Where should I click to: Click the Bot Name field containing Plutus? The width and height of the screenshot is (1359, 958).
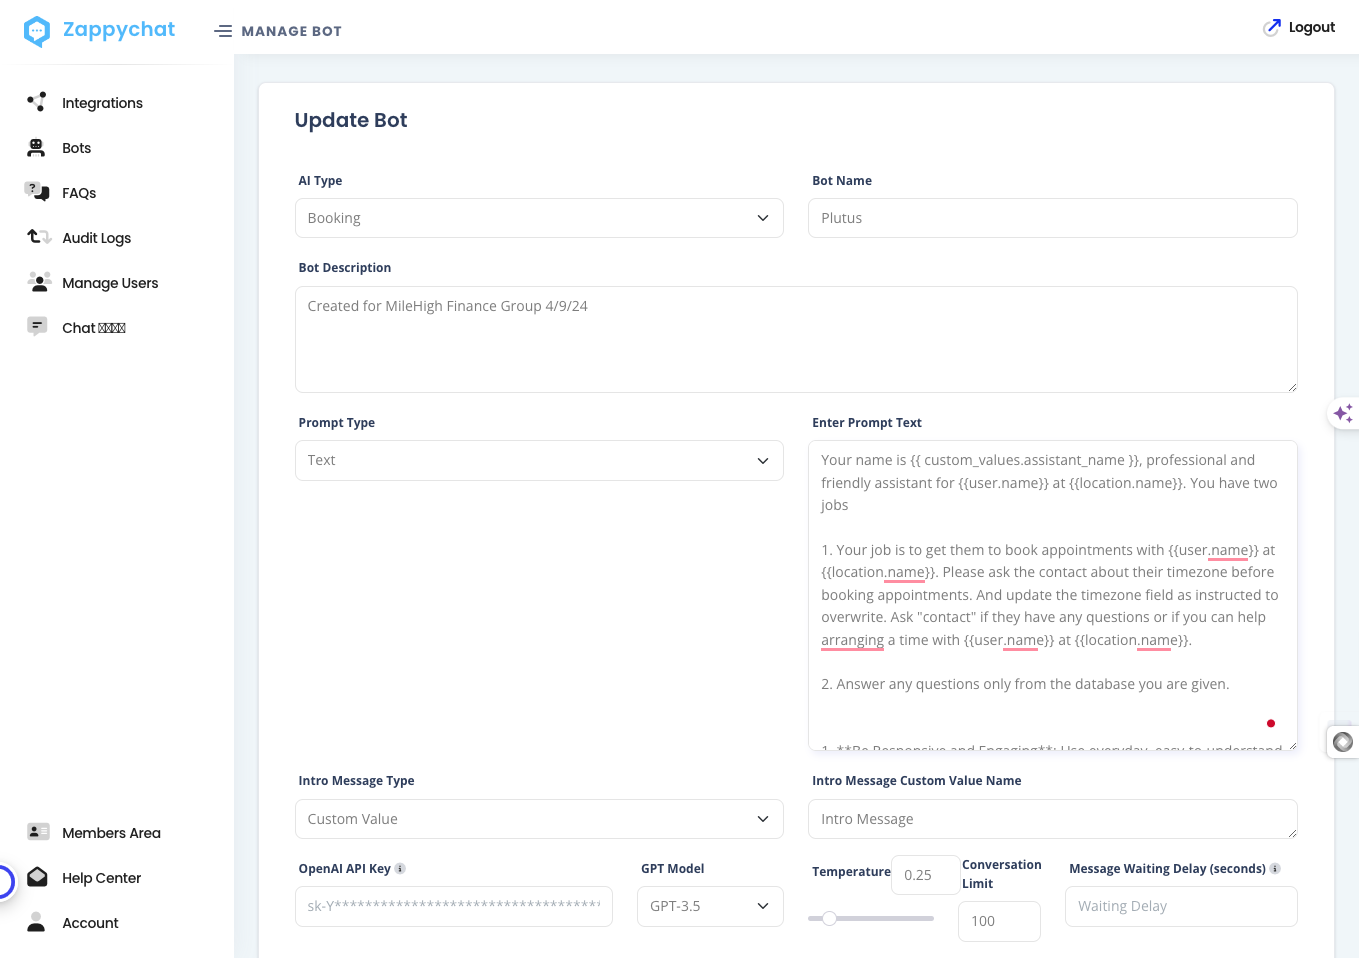click(x=1052, y=218)
